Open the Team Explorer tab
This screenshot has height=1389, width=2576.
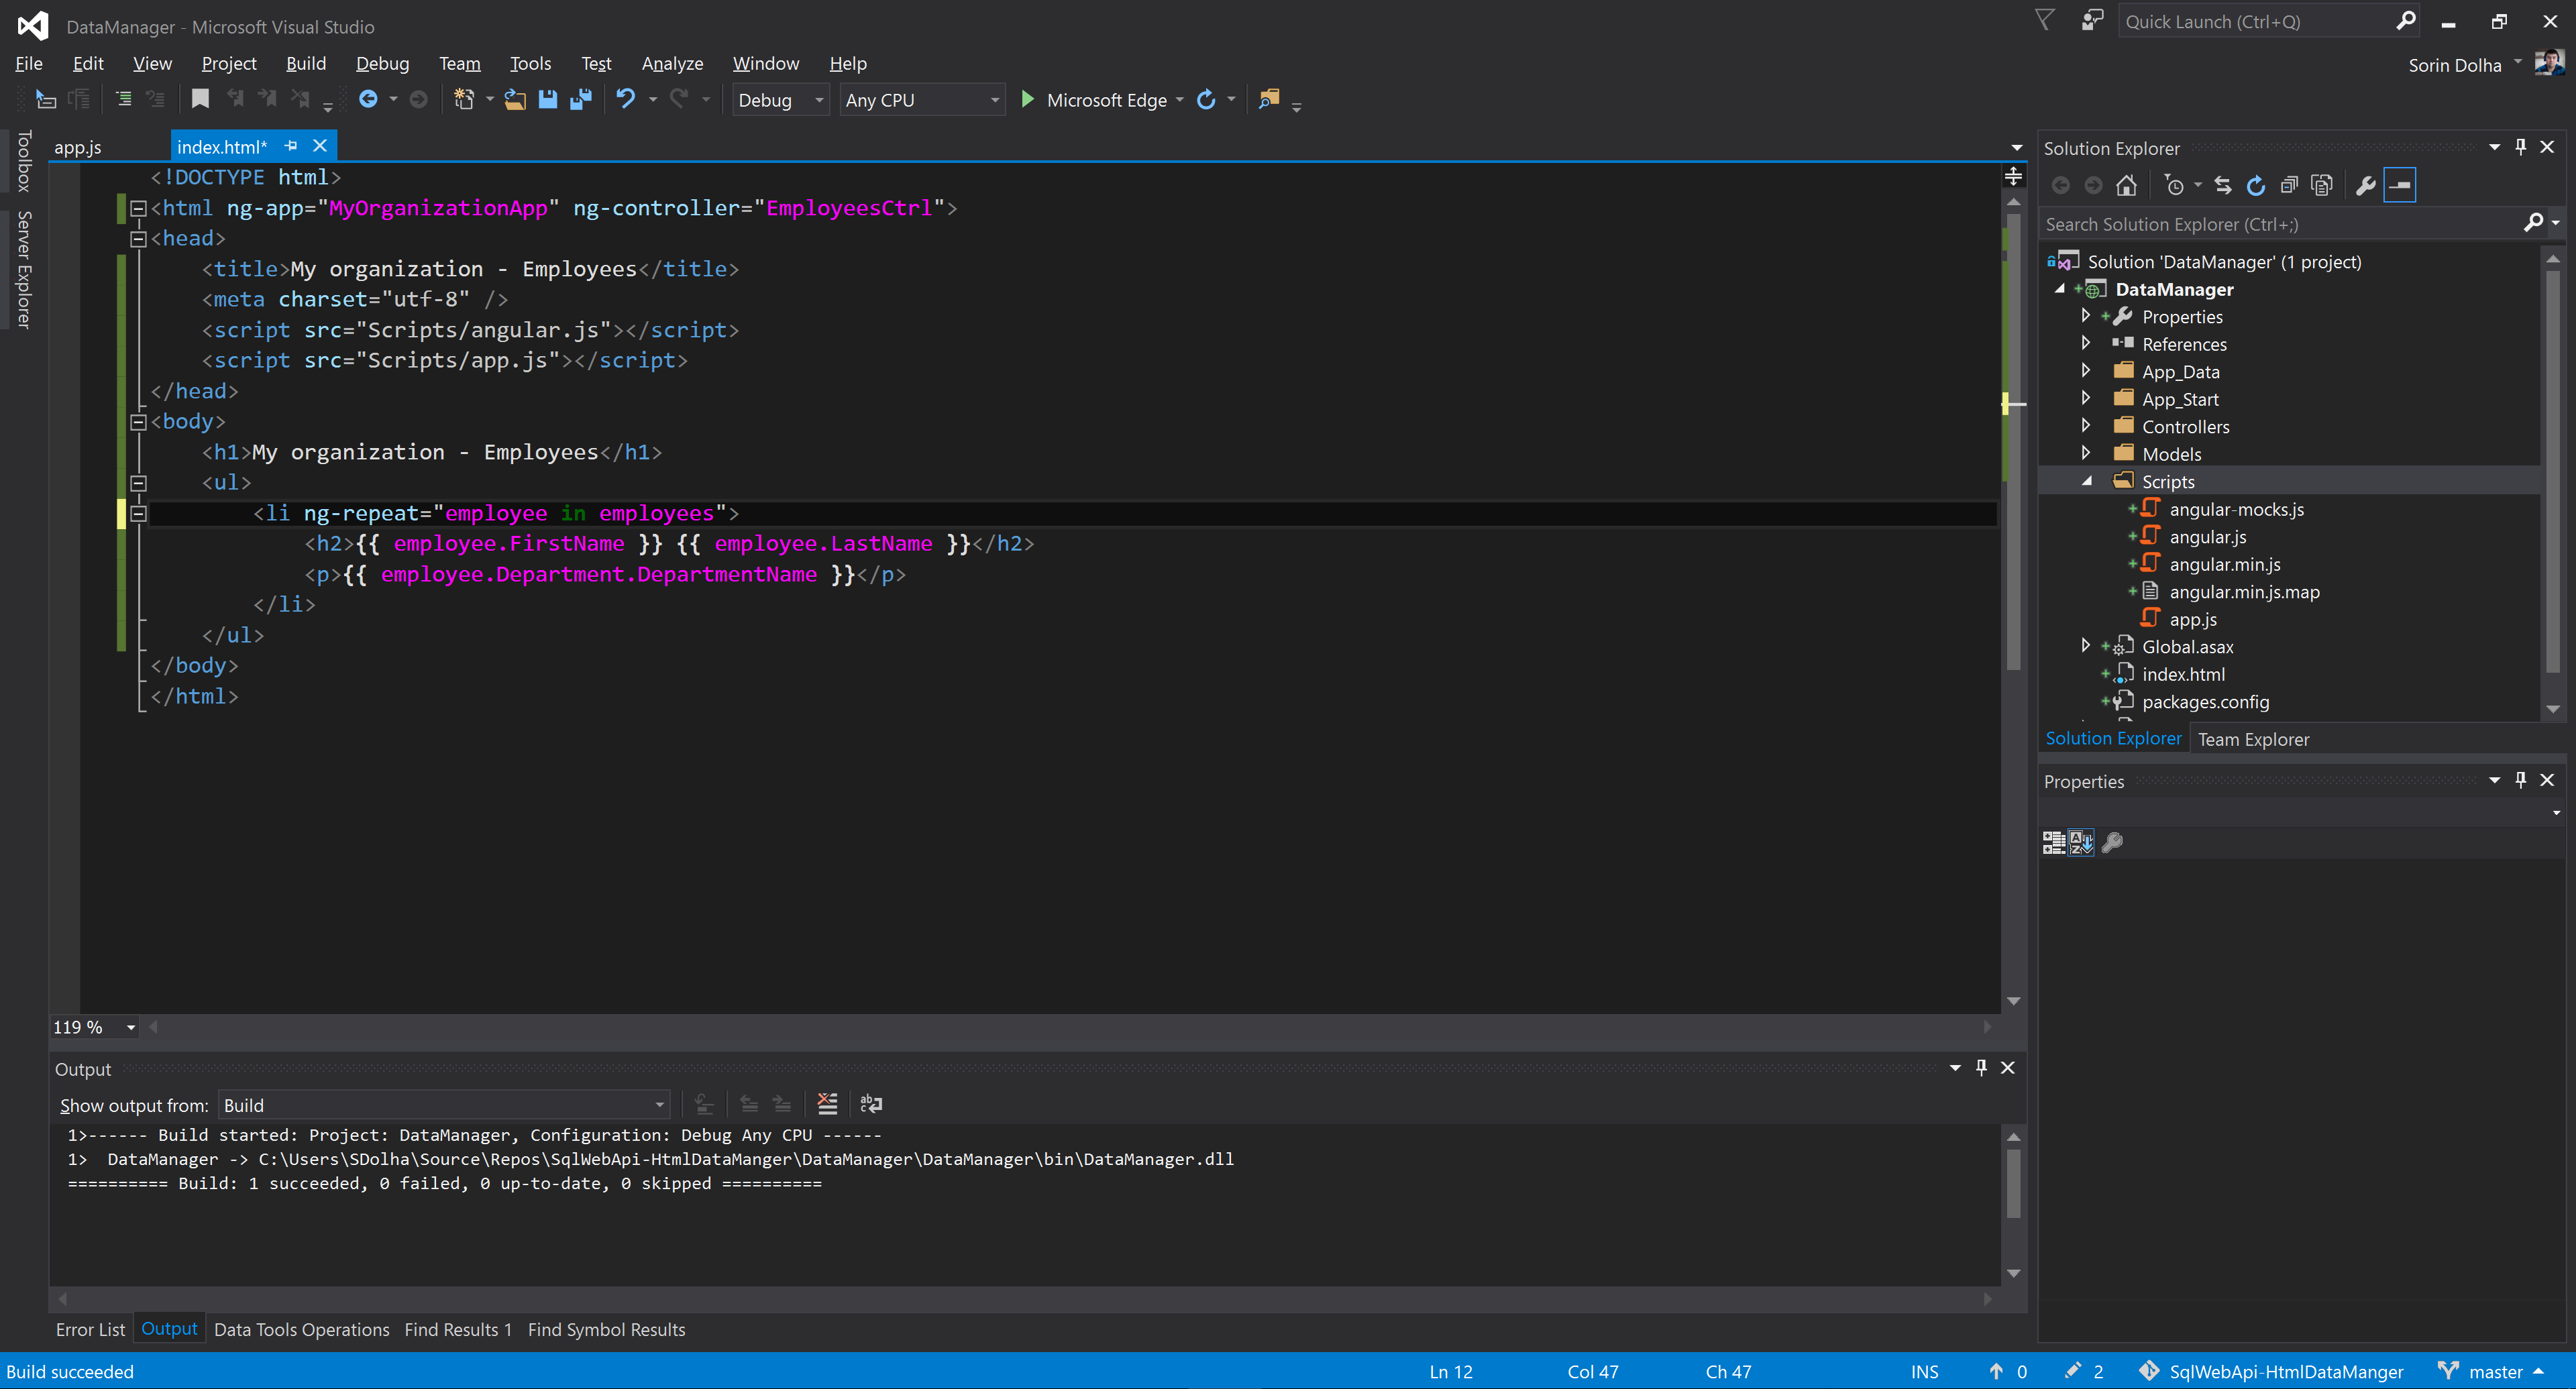pyautogui.click(x=2253, y=739)
